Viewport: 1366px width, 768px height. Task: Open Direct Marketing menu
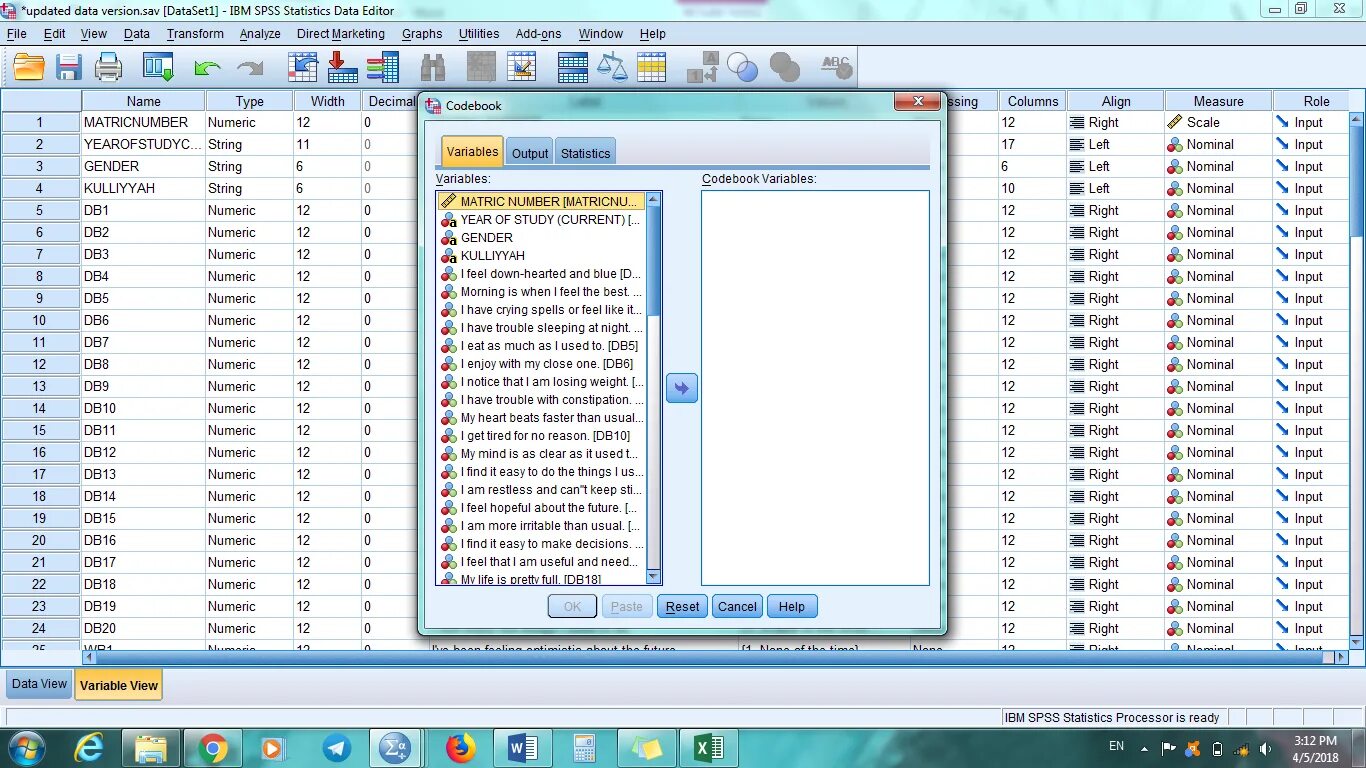pyautogui.click(x=340, y=33)
